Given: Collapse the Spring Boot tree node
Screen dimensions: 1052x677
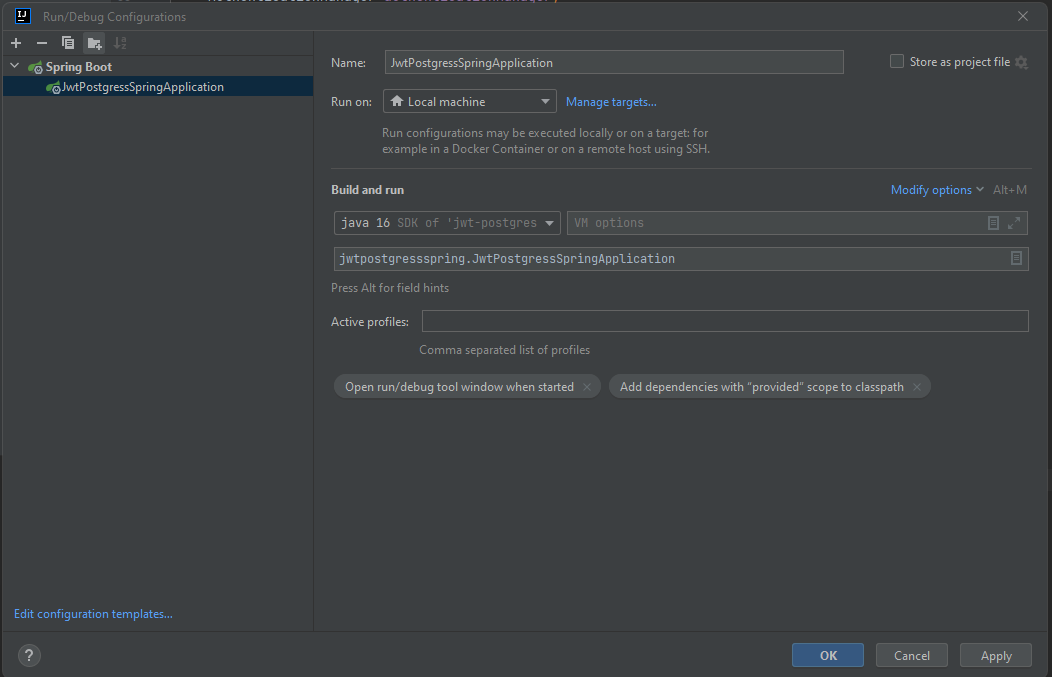Looking at the screenshot, I should 14,66.
